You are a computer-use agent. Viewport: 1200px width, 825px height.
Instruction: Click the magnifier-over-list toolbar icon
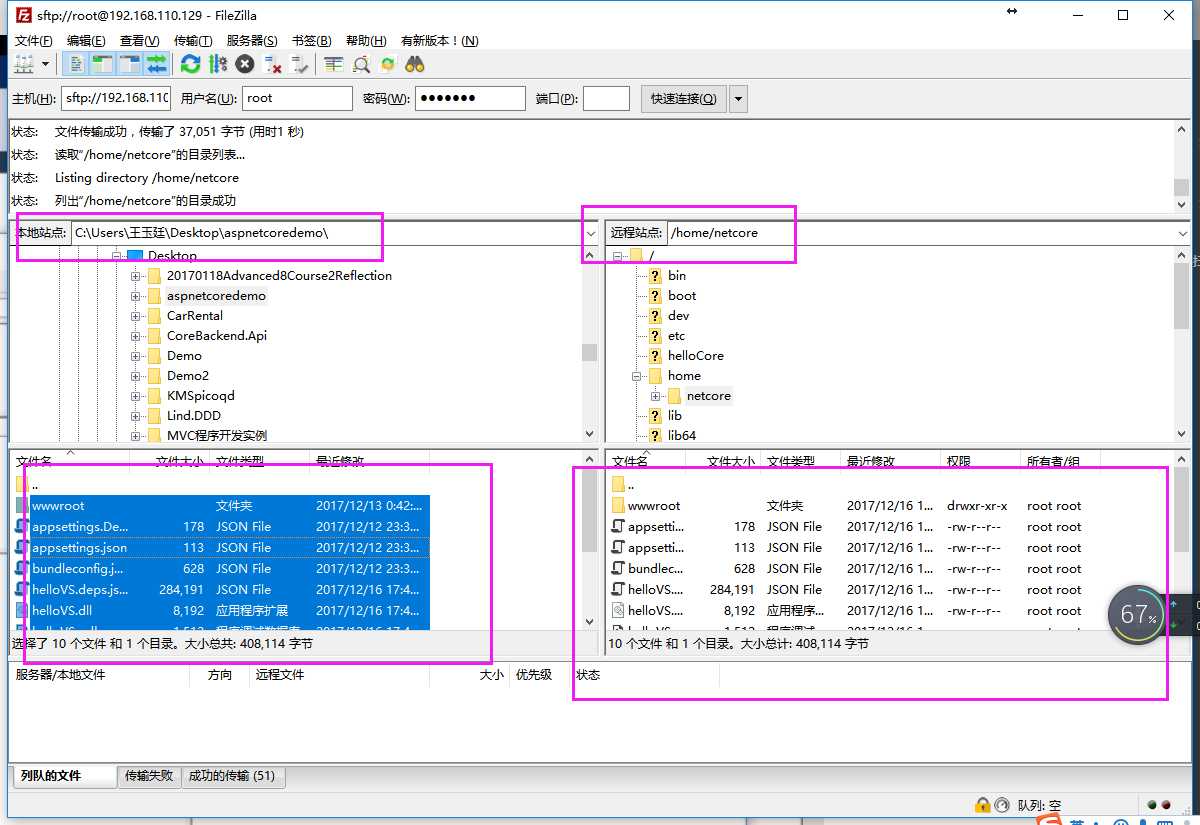click(x=361, y=64)
